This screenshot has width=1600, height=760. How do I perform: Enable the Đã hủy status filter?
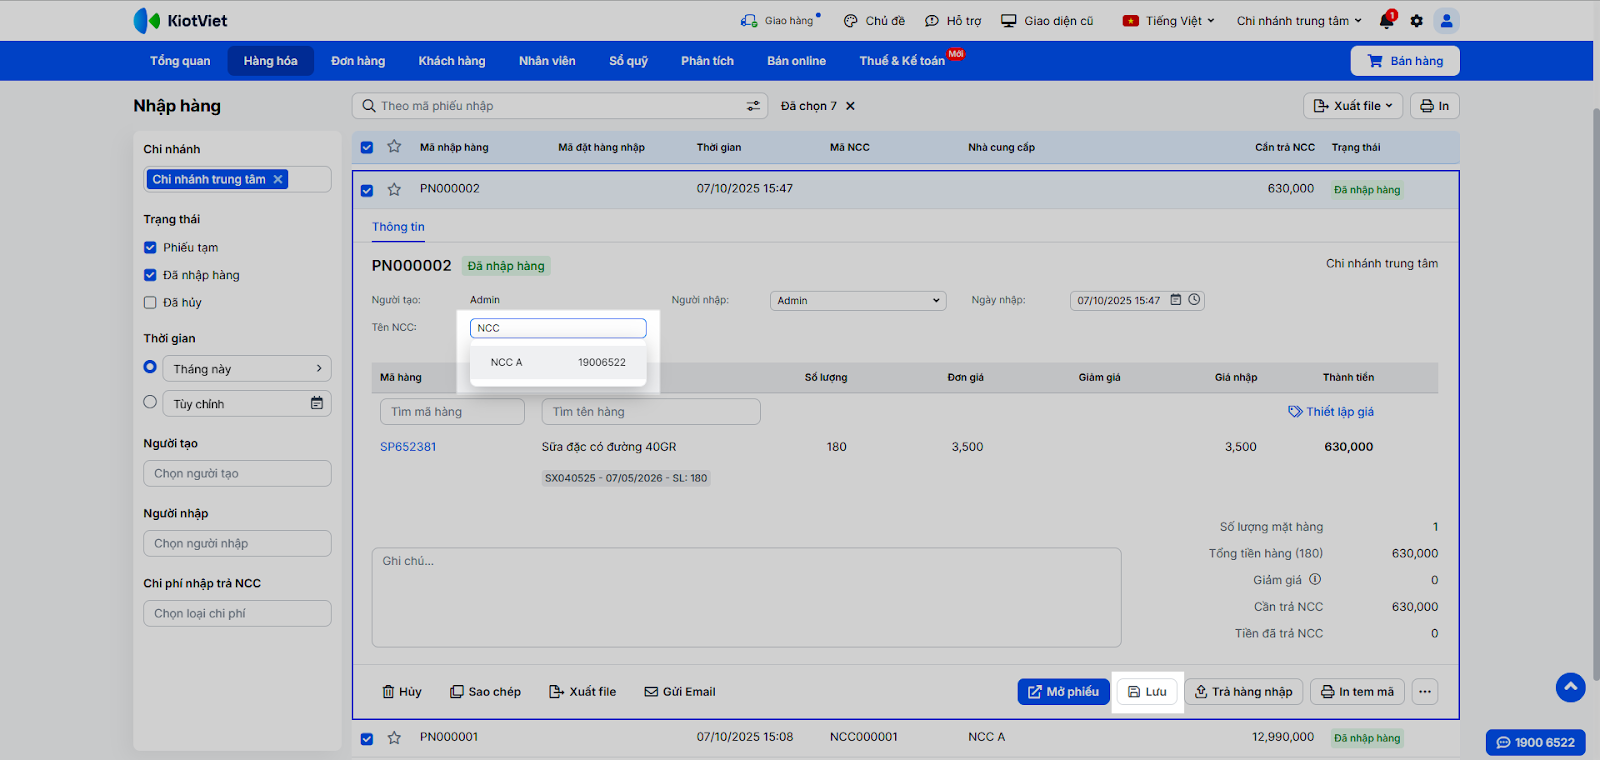click(x=150, y=302)
